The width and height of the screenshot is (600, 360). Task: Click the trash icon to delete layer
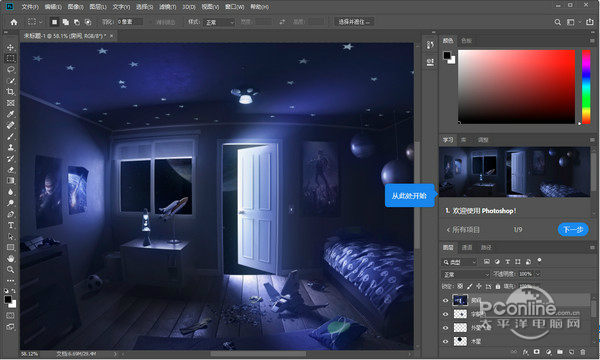(583, 352)
